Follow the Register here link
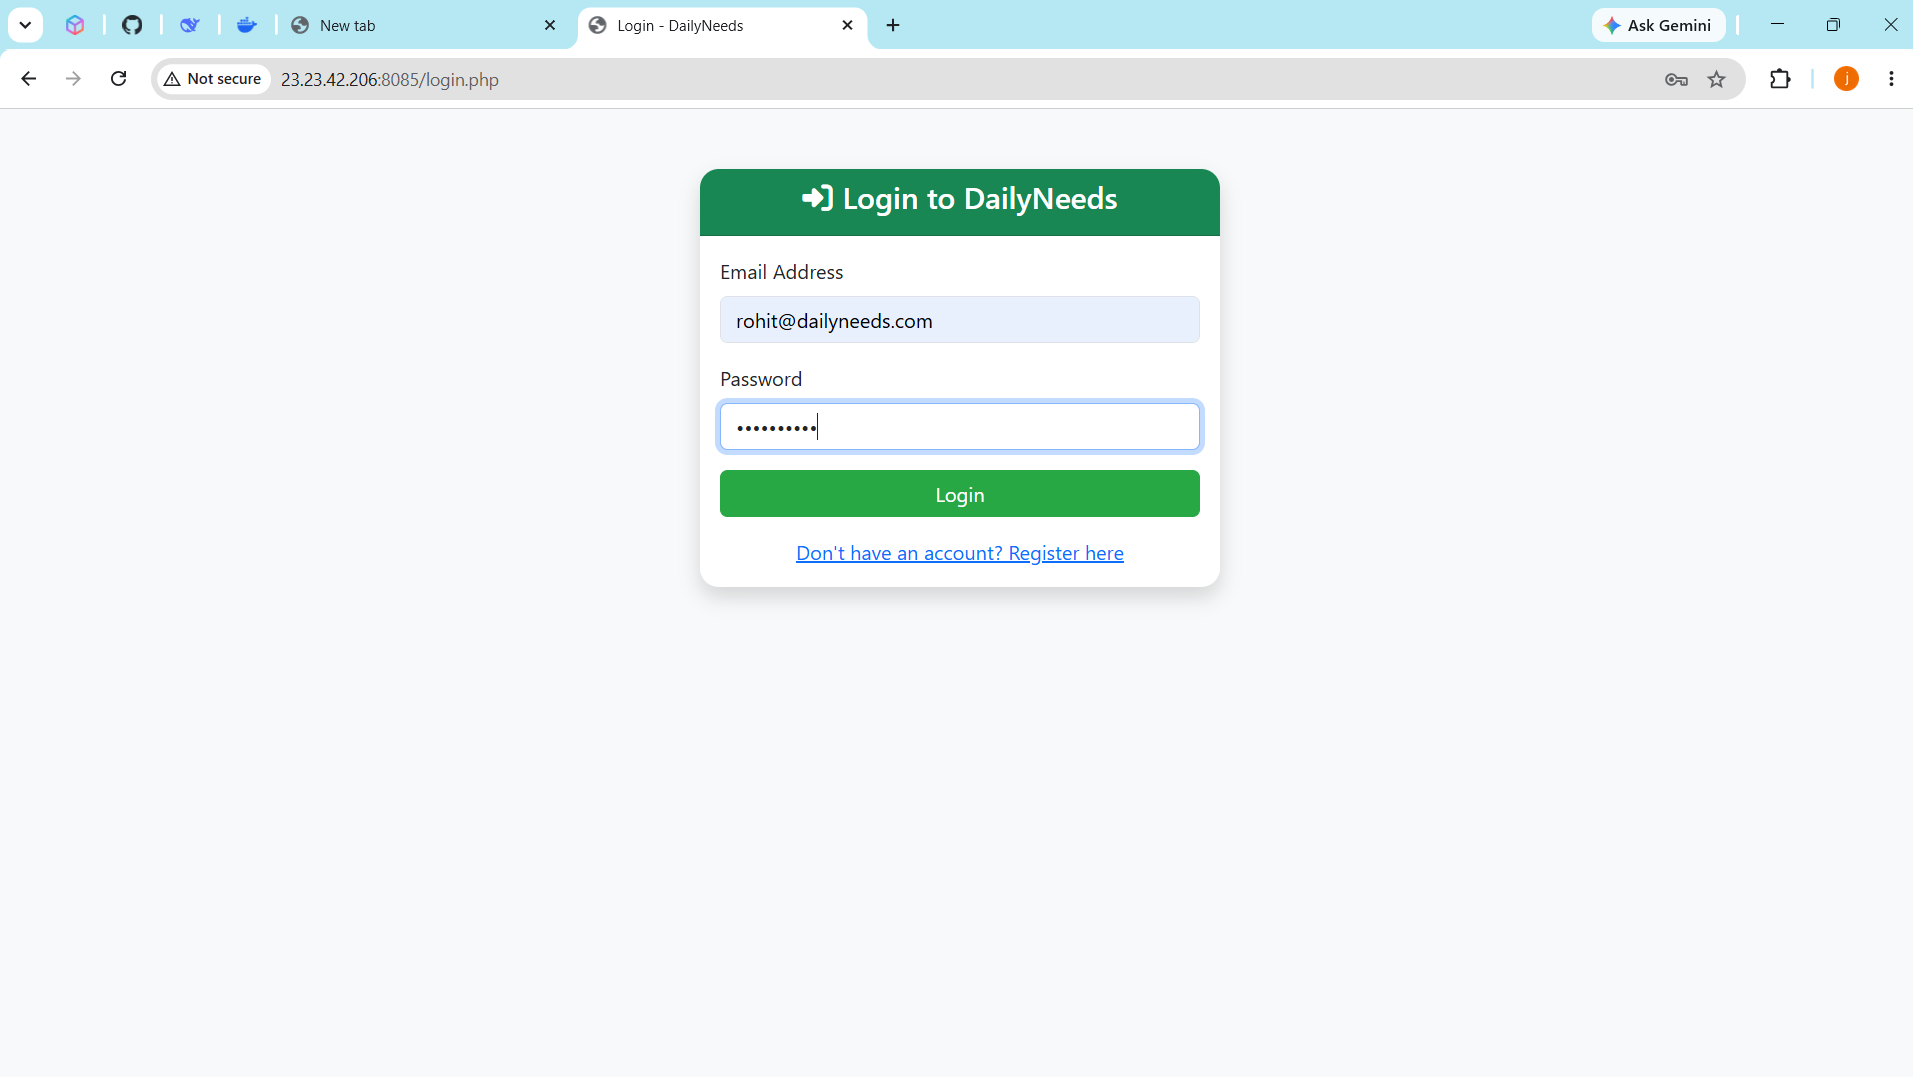Screen dimensions: 1913x1077 pyautogui.click(x=960, y=553)
